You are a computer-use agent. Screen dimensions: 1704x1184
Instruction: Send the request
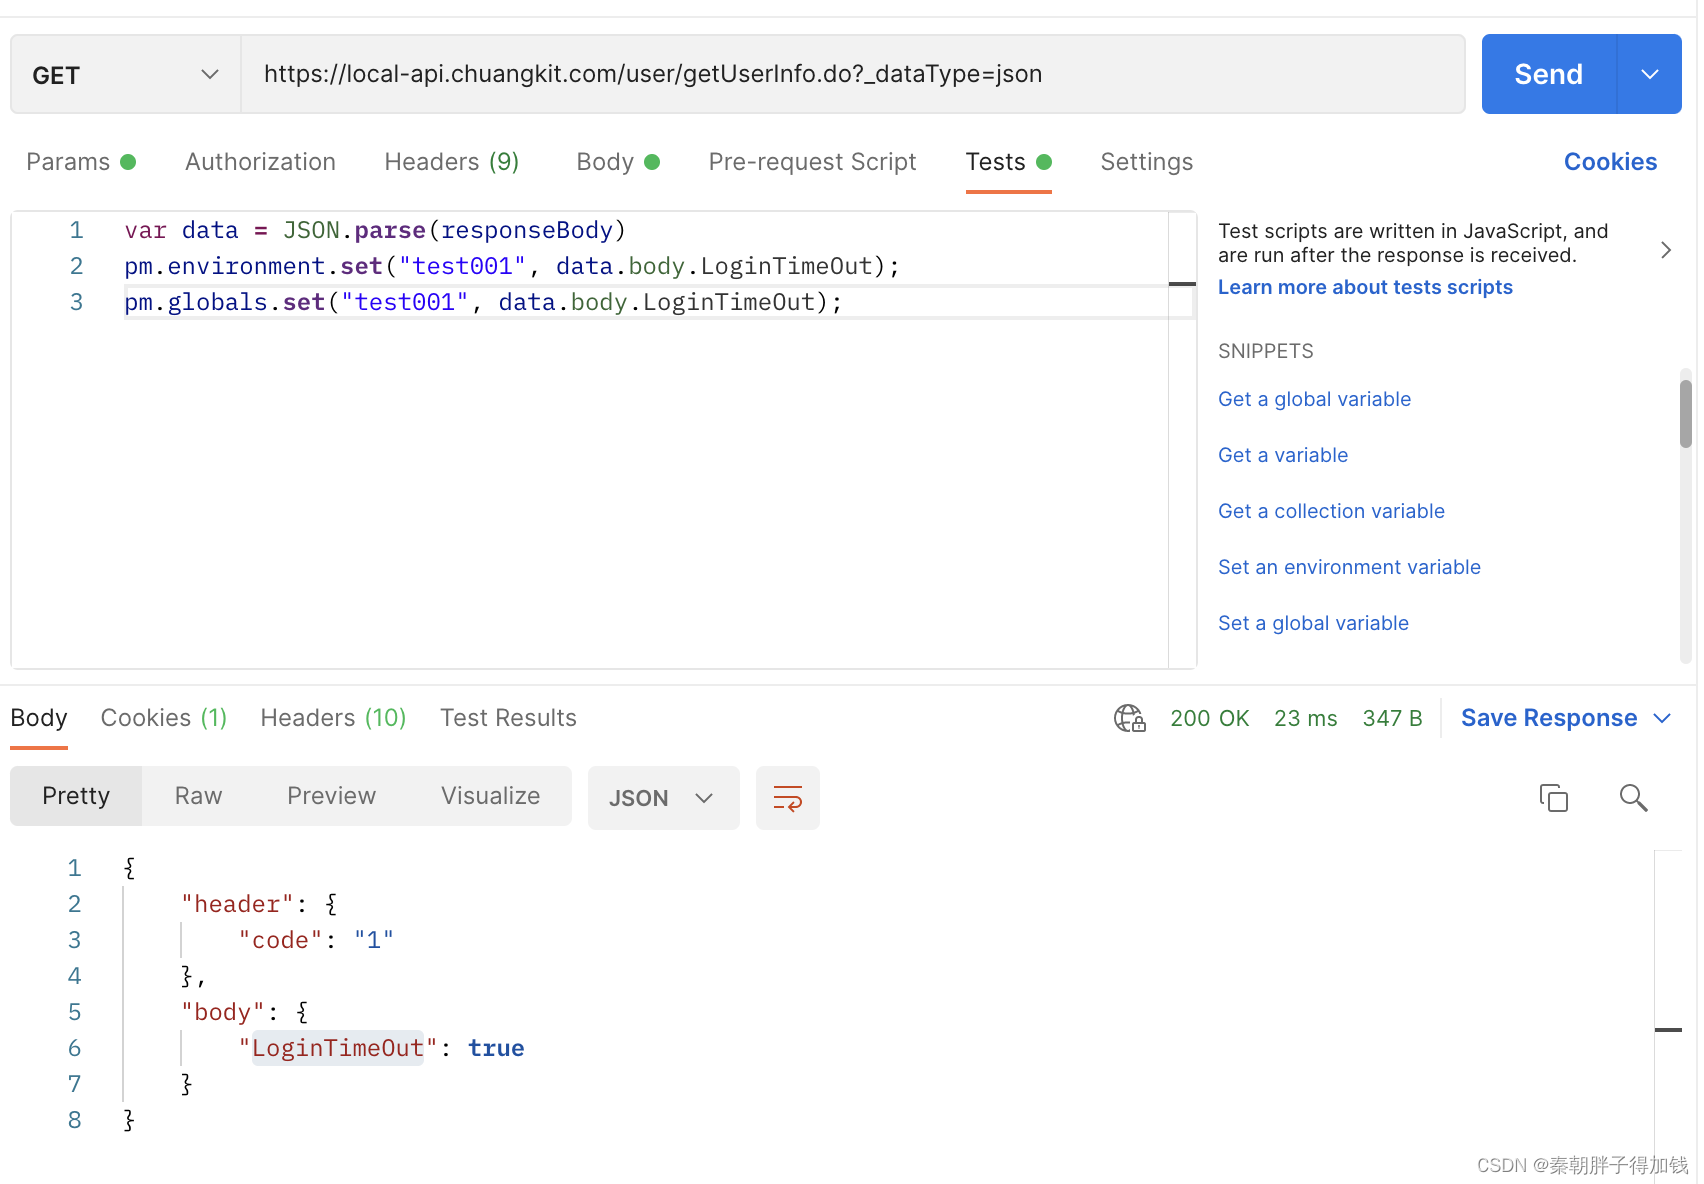[1548, 74]
